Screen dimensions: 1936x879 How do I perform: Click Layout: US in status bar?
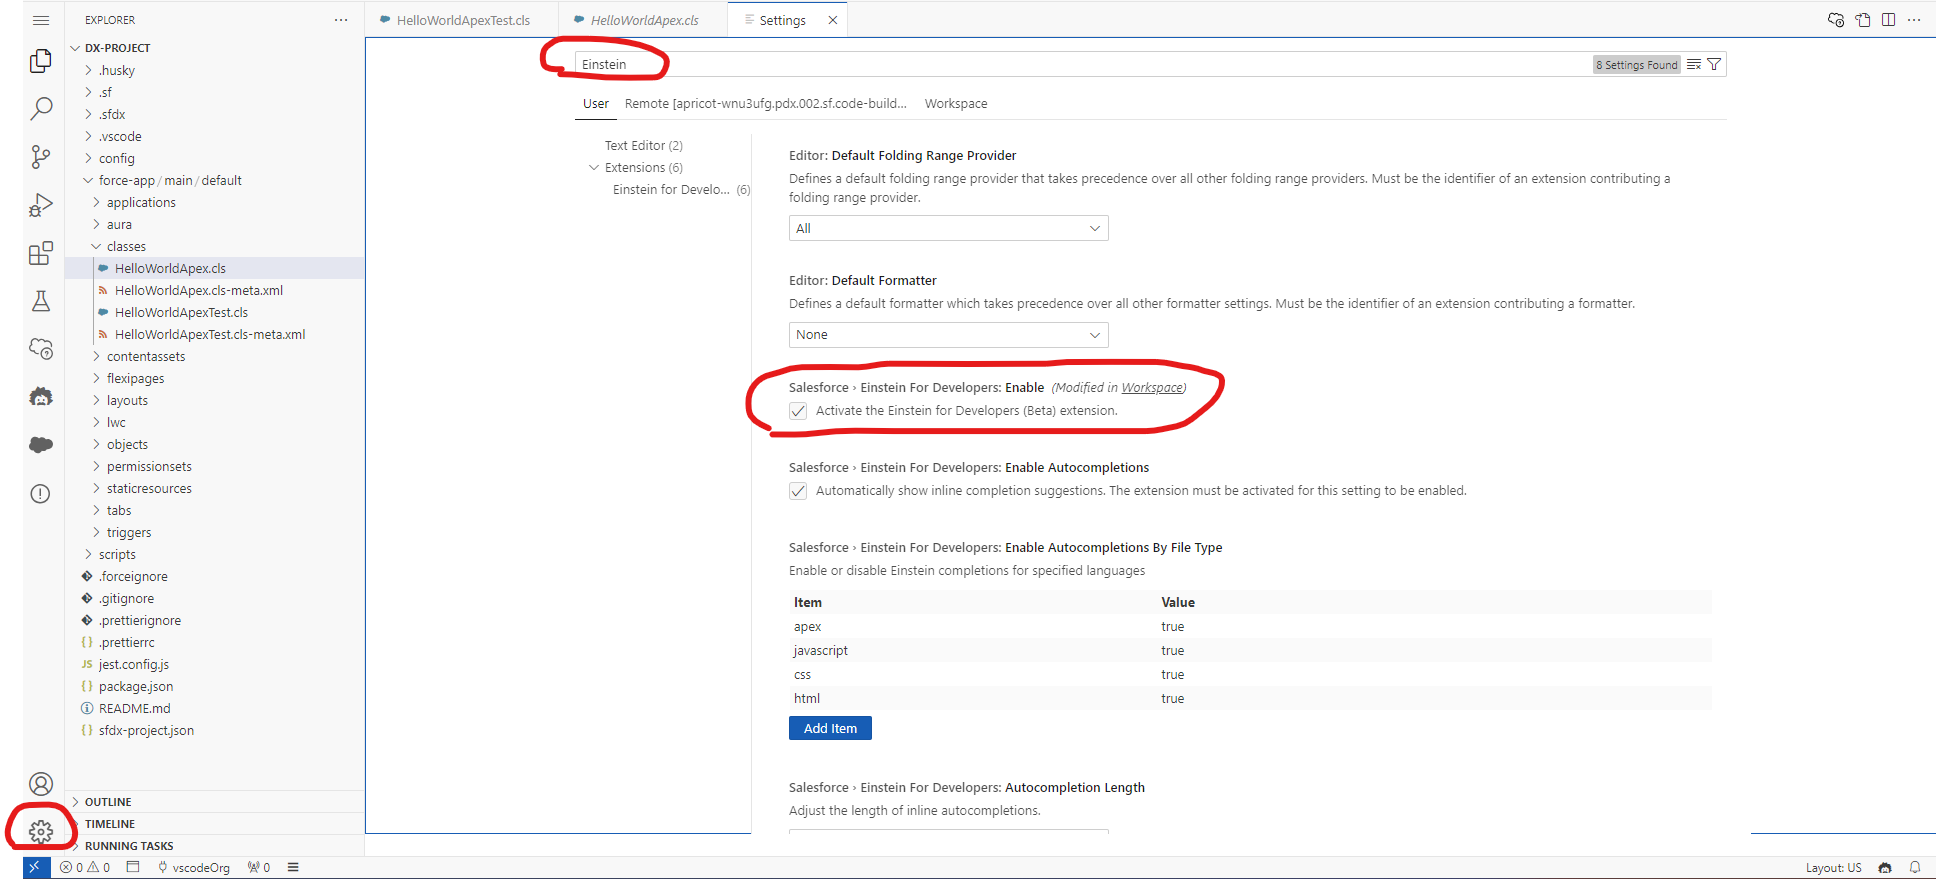point(1833,867)
